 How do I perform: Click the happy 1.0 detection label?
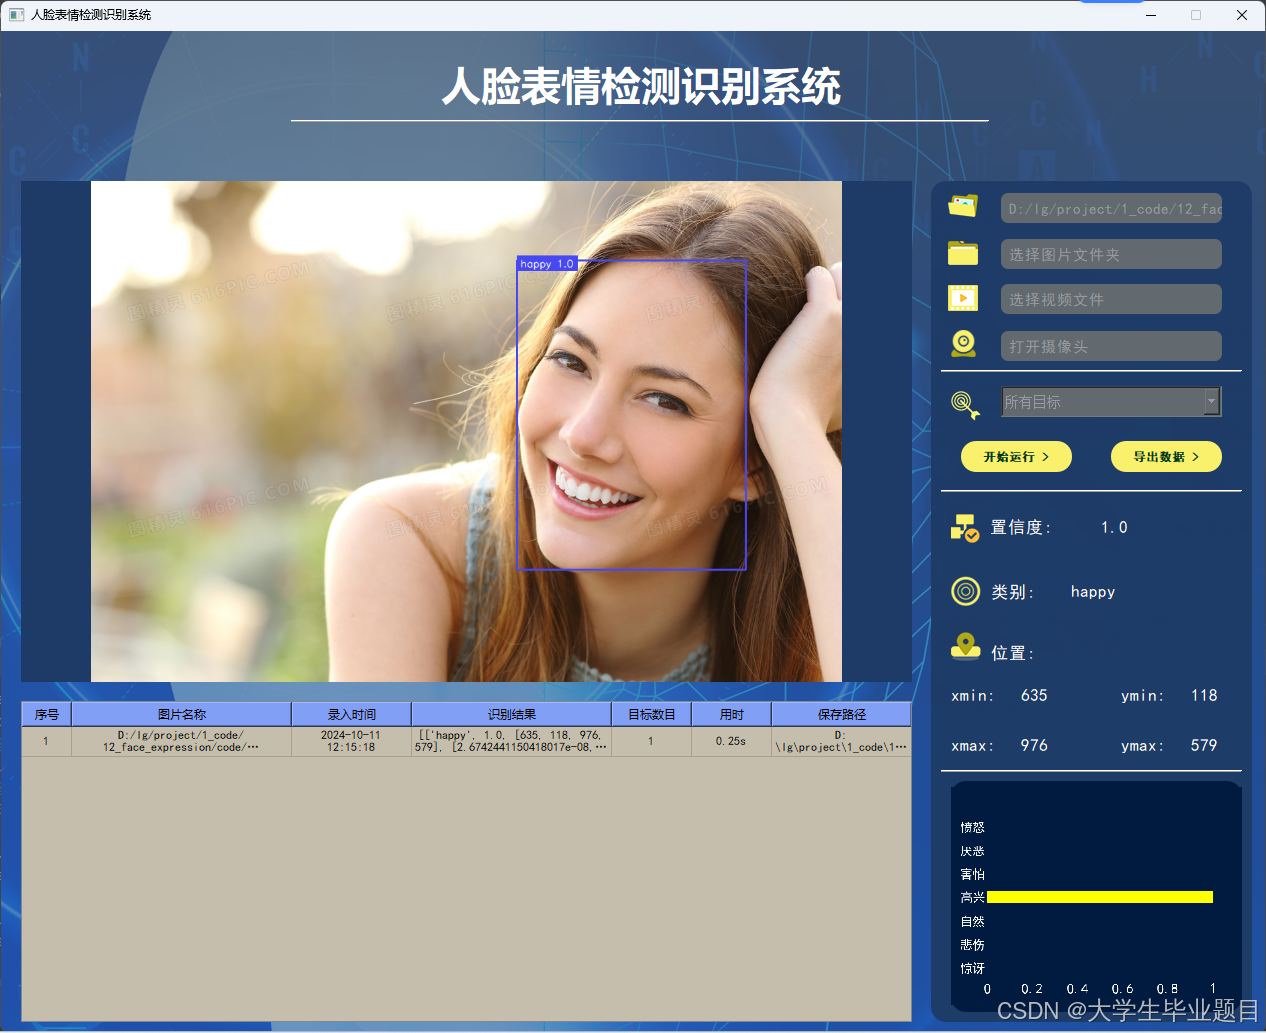coord(547,264)
